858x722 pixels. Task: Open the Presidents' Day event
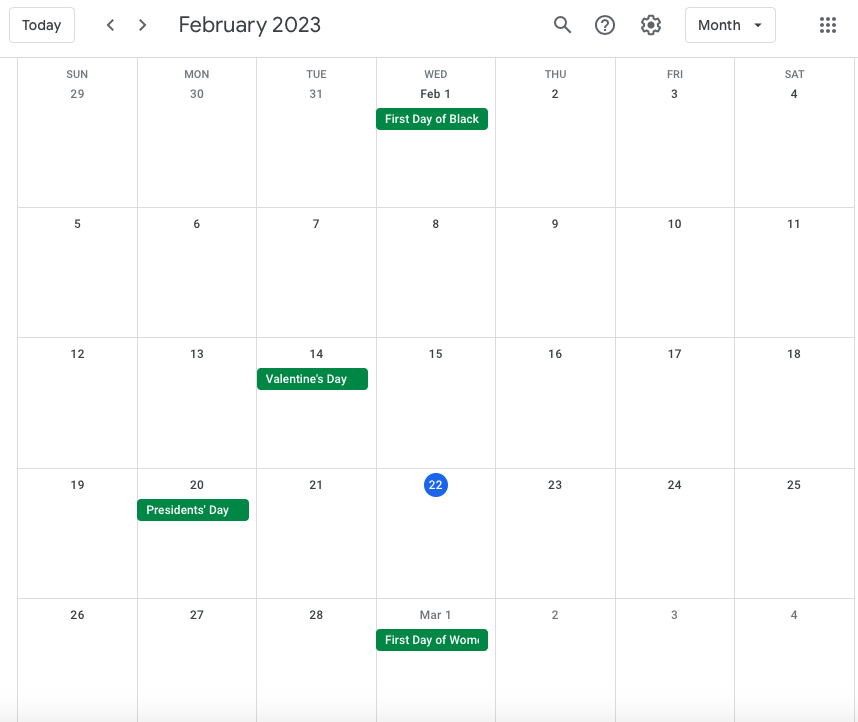(x=193, y=510)
